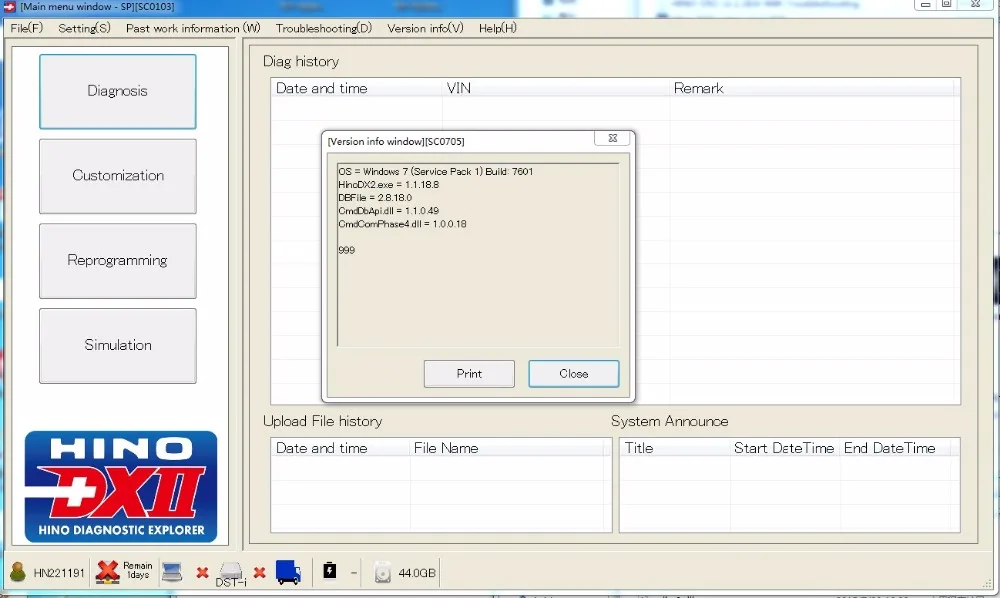
Task: Click the red X license status icon
Action: point(108,572)
